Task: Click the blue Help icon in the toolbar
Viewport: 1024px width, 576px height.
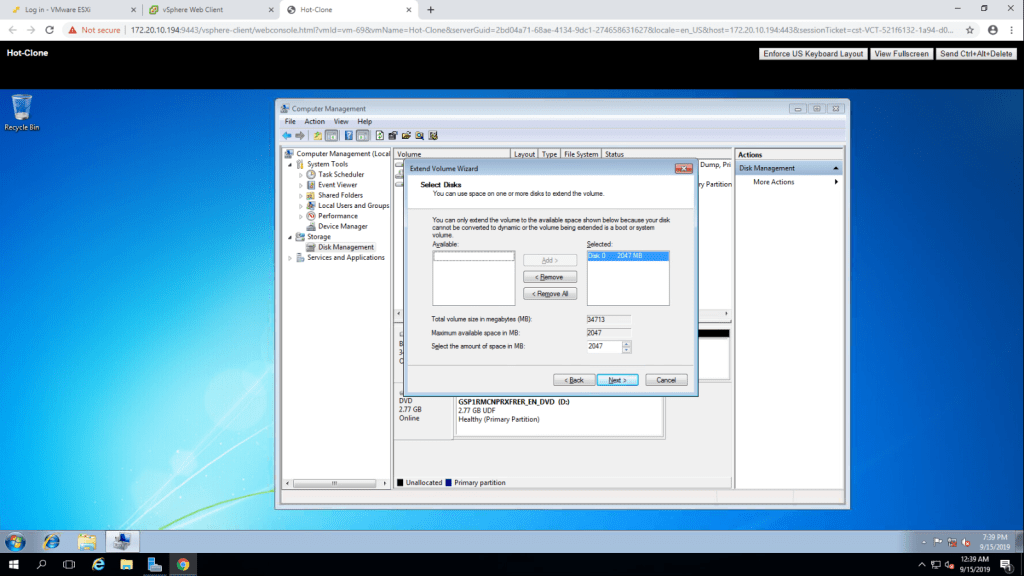Action: [x=349, y=135]
